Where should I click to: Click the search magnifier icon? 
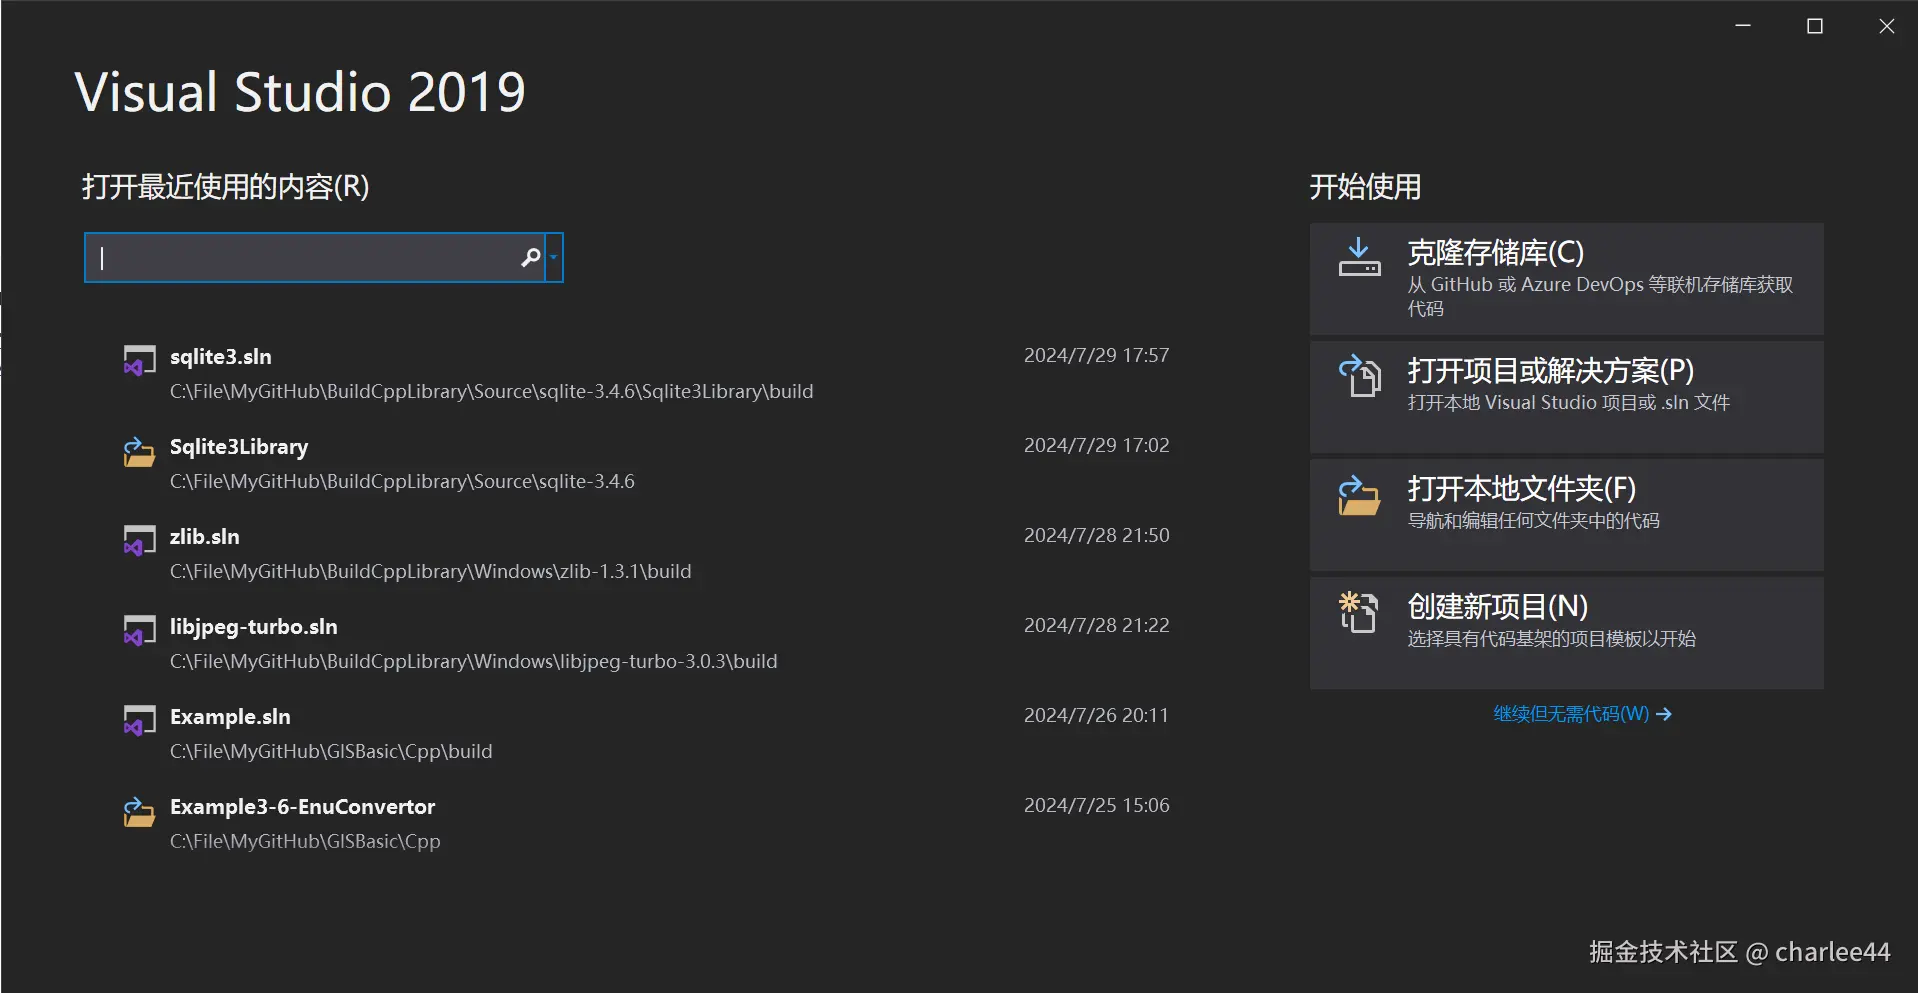(x=530, y=257)
